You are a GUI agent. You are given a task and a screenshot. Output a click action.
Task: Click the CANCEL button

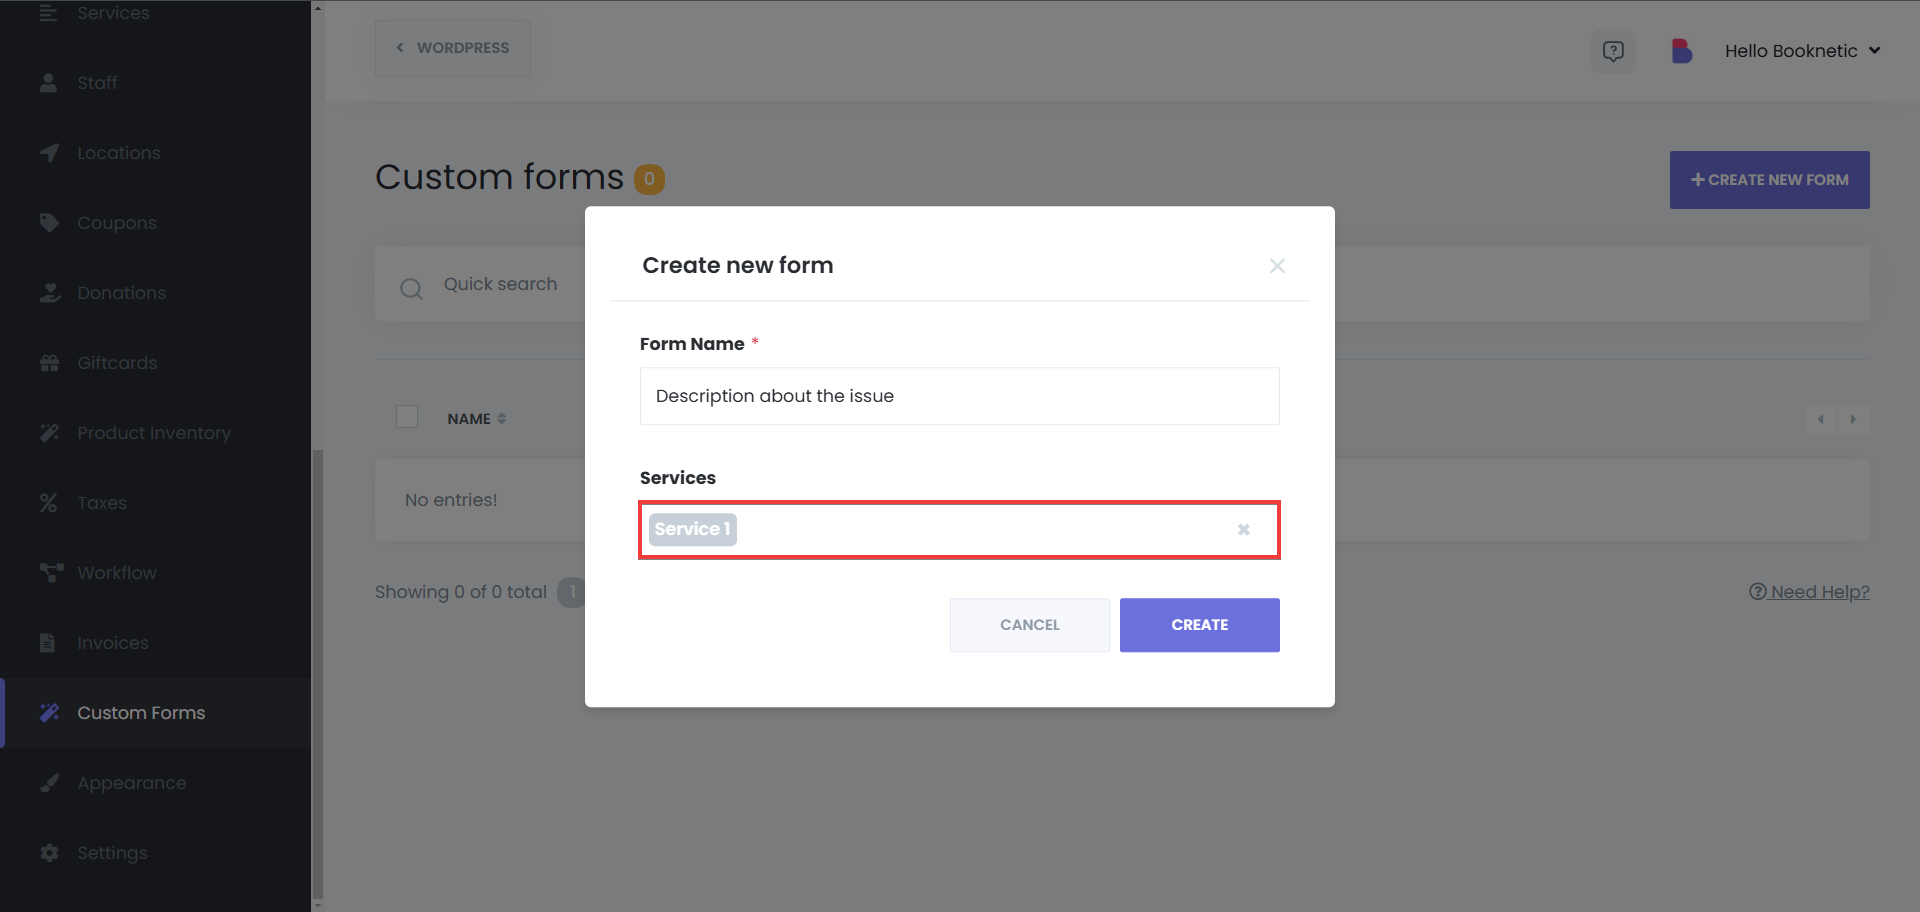coord(1029,625)
